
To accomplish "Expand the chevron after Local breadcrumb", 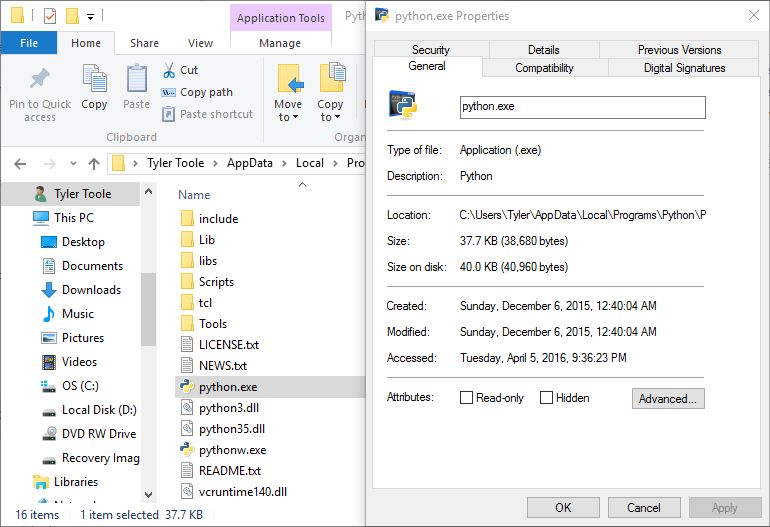I will tap(335, 164).
